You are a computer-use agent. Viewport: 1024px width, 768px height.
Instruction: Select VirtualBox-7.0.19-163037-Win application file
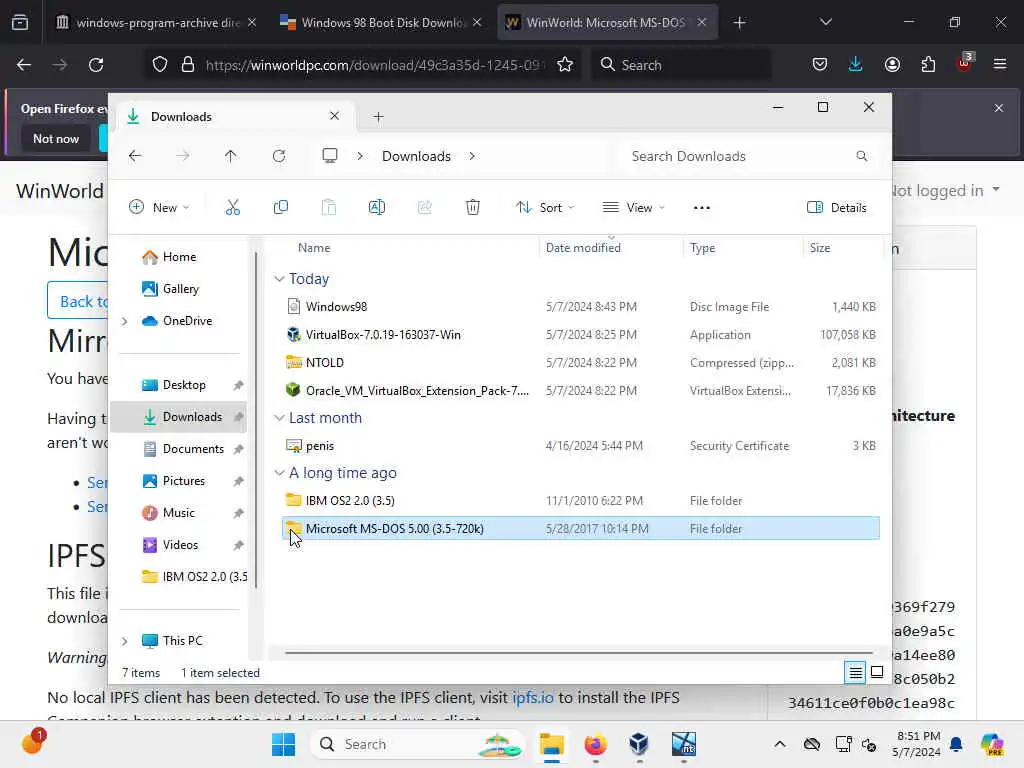coord(581,335)
